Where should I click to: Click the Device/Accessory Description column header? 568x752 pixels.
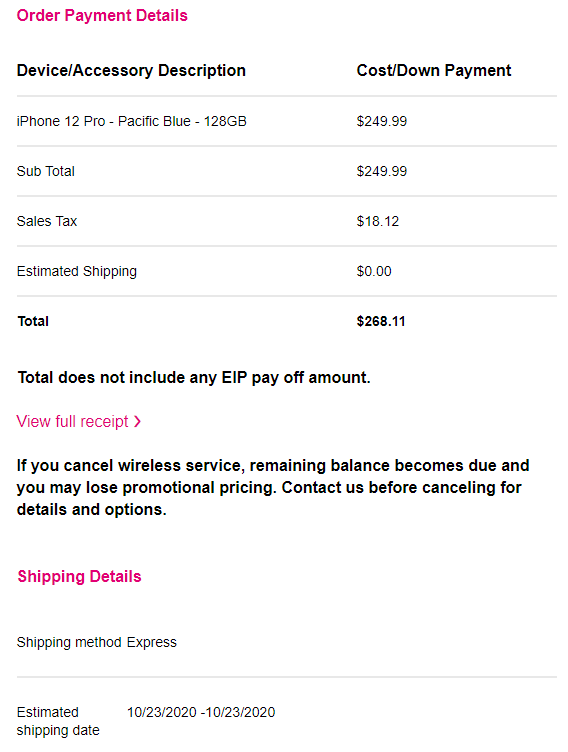pos(131,70)
